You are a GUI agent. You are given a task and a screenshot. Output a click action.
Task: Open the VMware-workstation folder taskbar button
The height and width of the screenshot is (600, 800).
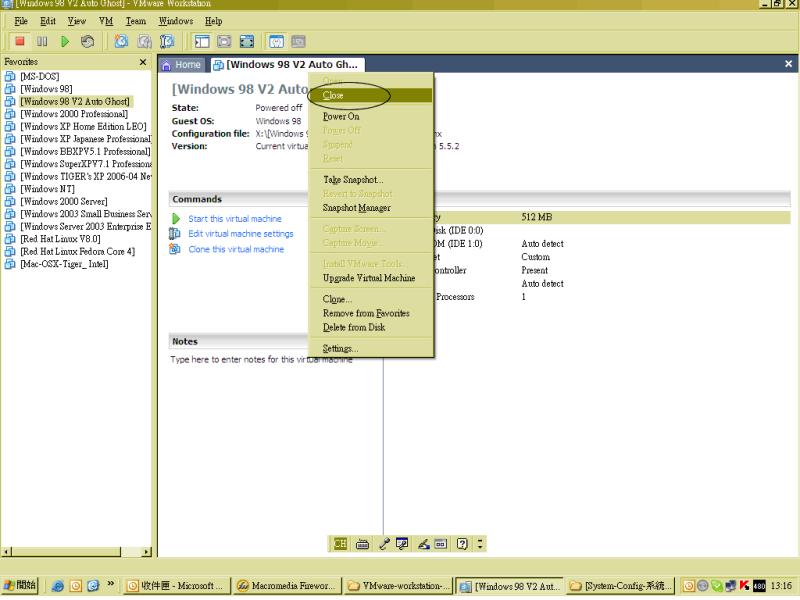(x=398, y=586)
